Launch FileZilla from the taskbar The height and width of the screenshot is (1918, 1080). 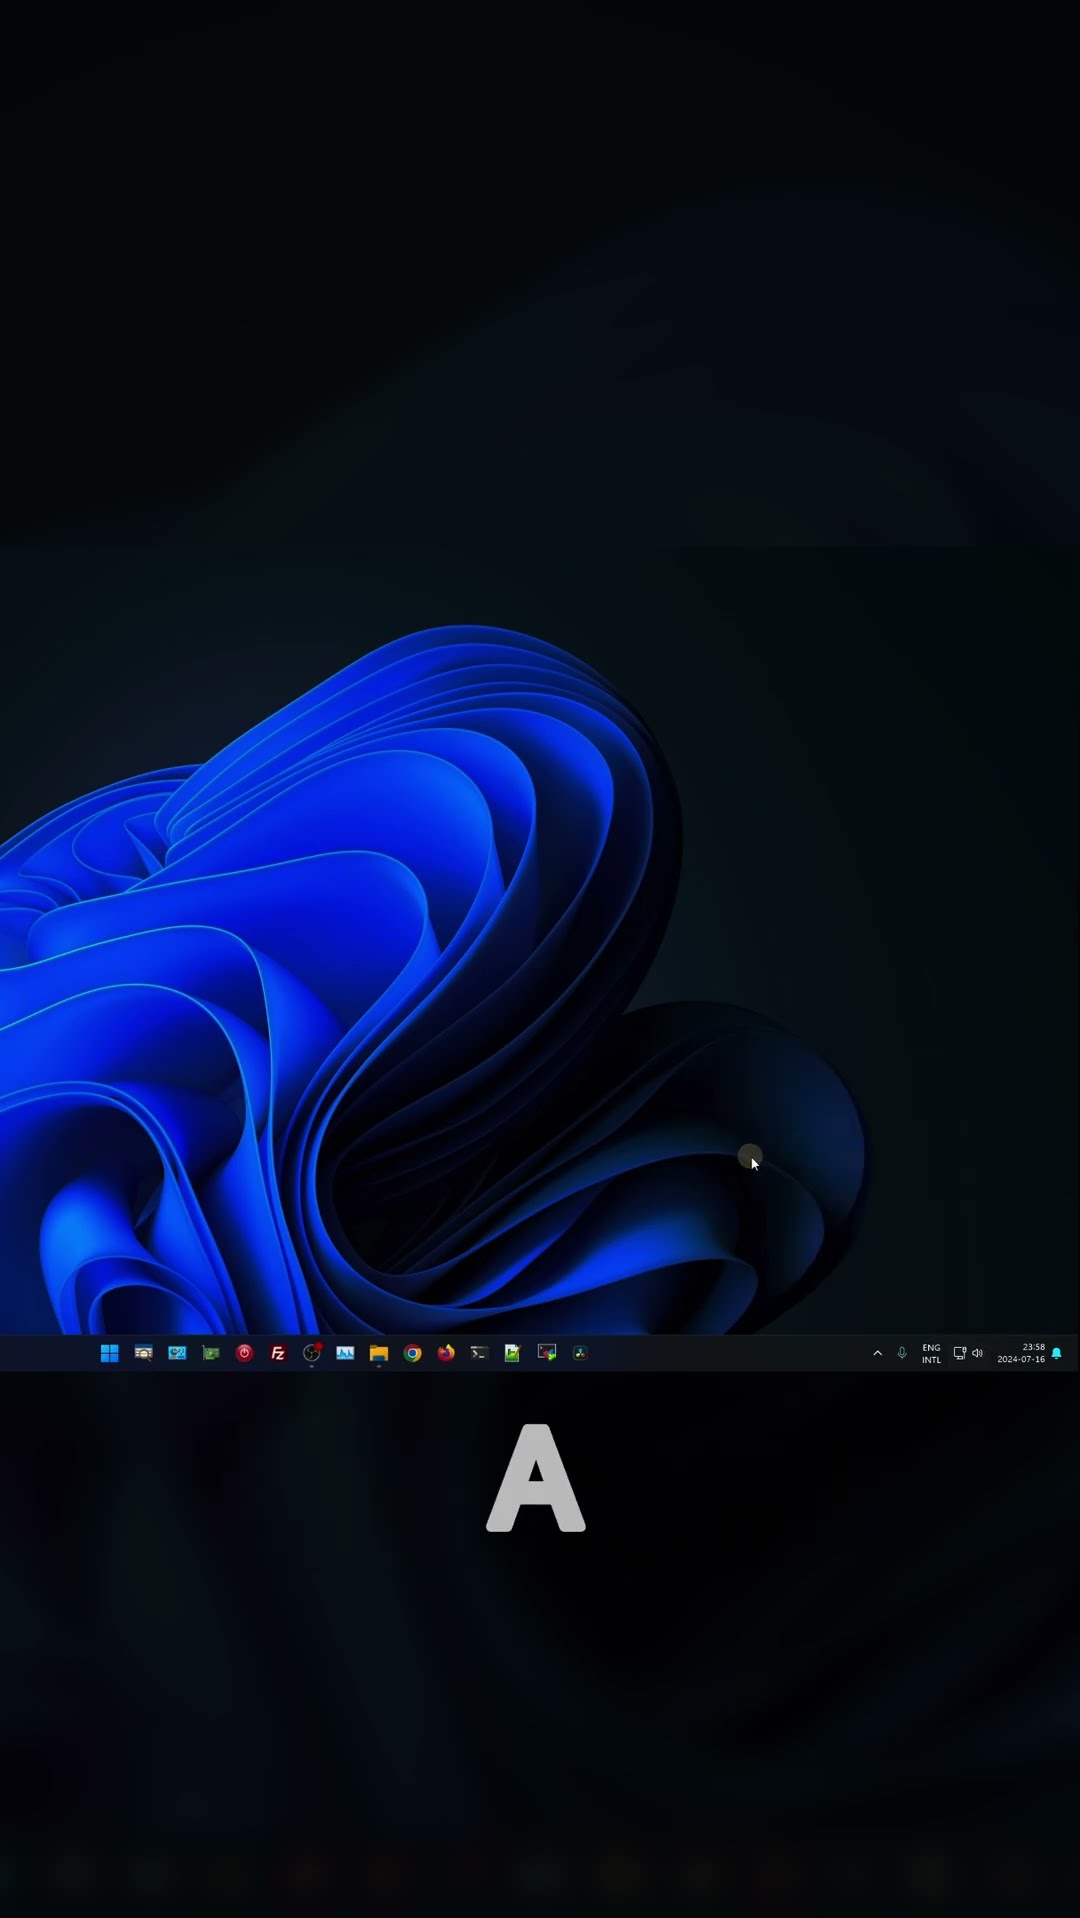pos(278,1353)
